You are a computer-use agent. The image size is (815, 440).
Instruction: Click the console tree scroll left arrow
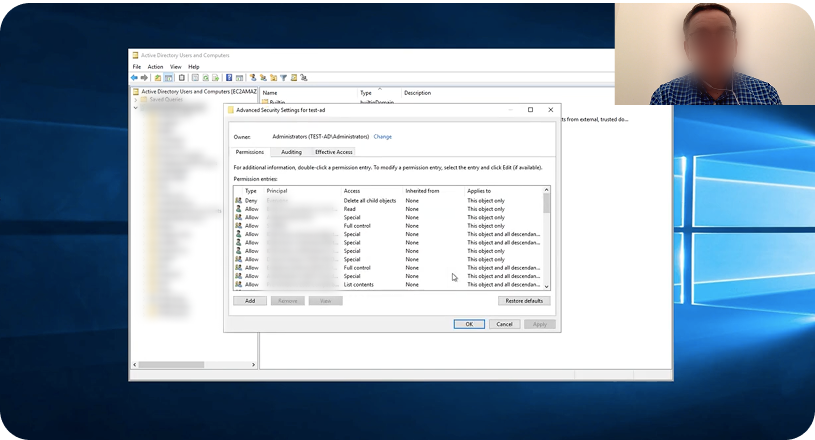point(135,365)
